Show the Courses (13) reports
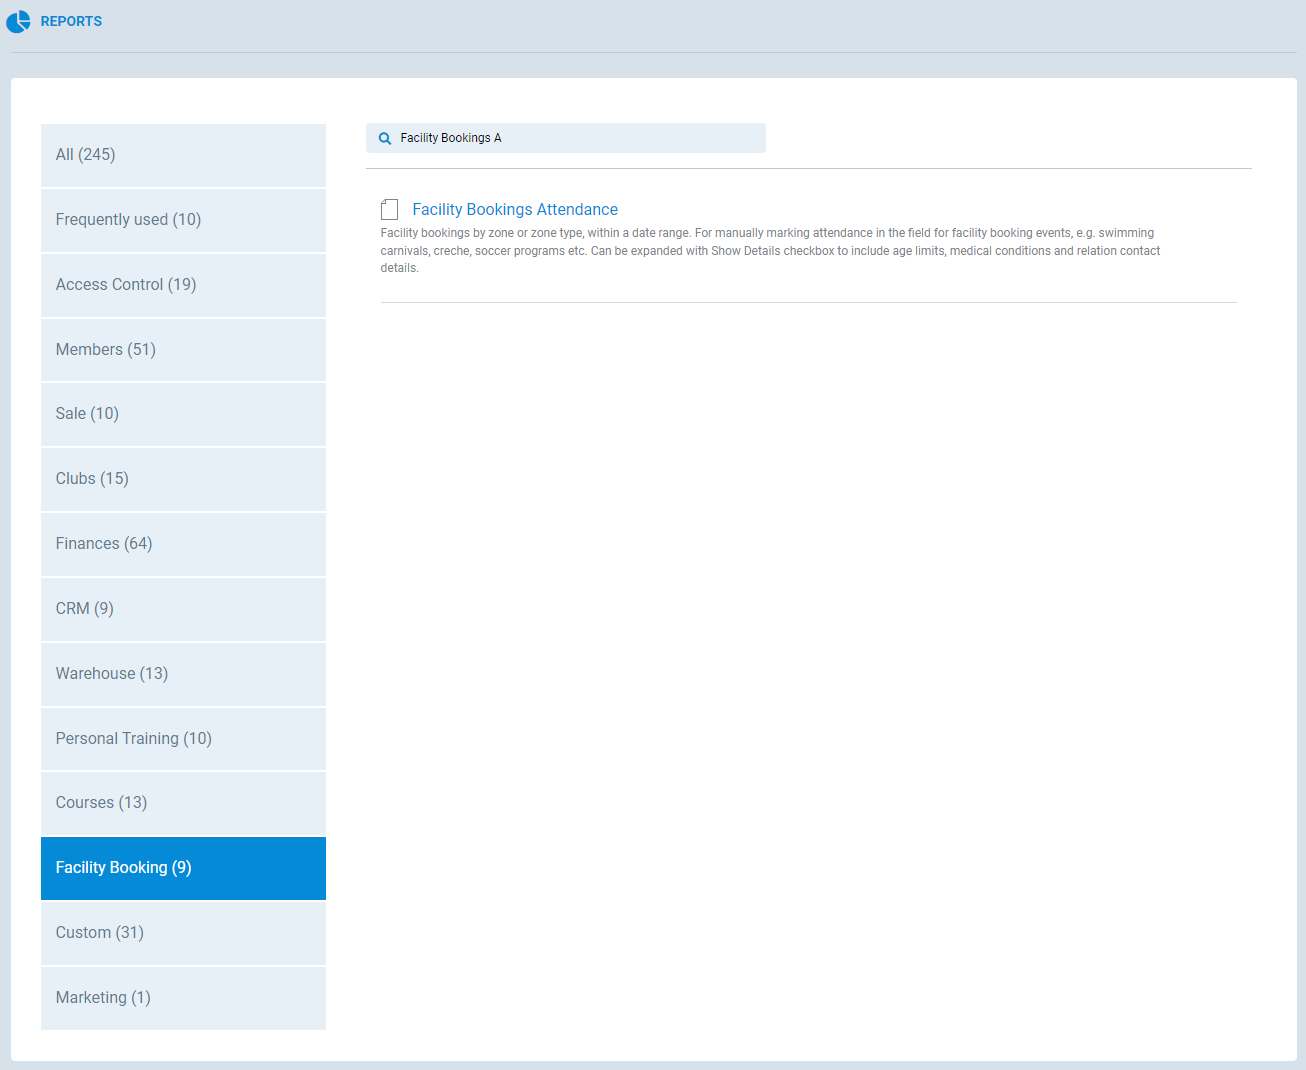 [183, 803]
